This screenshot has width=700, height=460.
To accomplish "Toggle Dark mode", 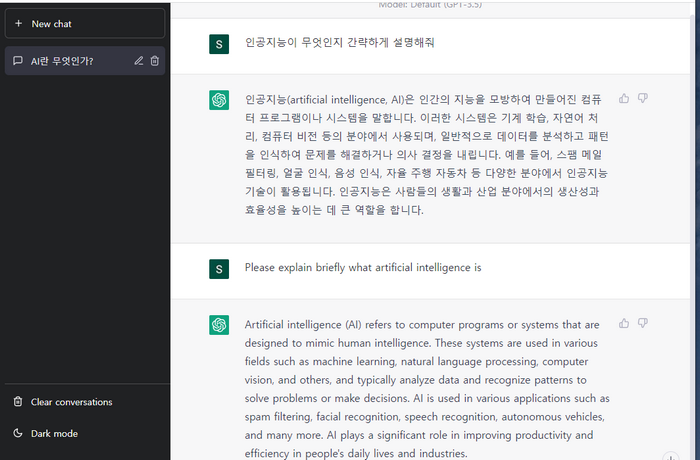I will [85, 433].
